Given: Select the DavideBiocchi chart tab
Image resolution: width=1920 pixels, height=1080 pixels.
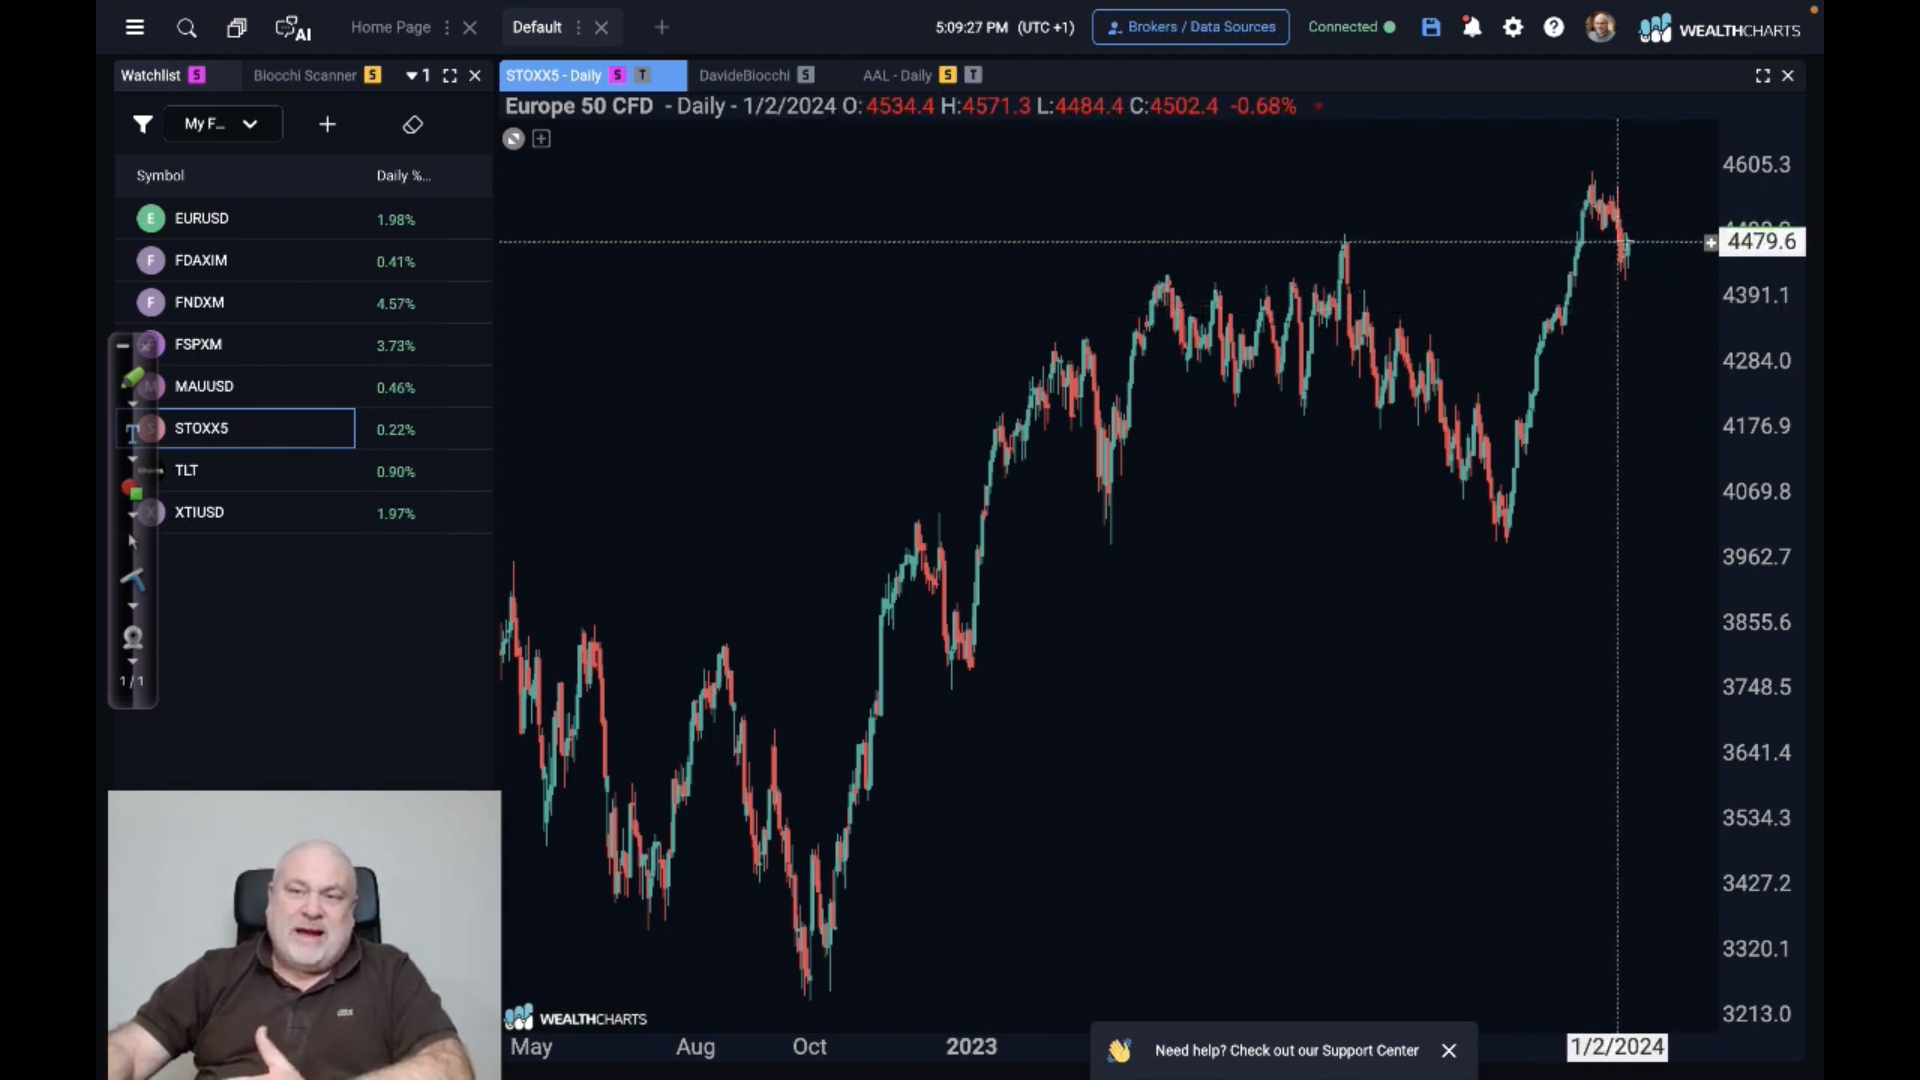Looking at the screenshot, I should click(745, 75).
